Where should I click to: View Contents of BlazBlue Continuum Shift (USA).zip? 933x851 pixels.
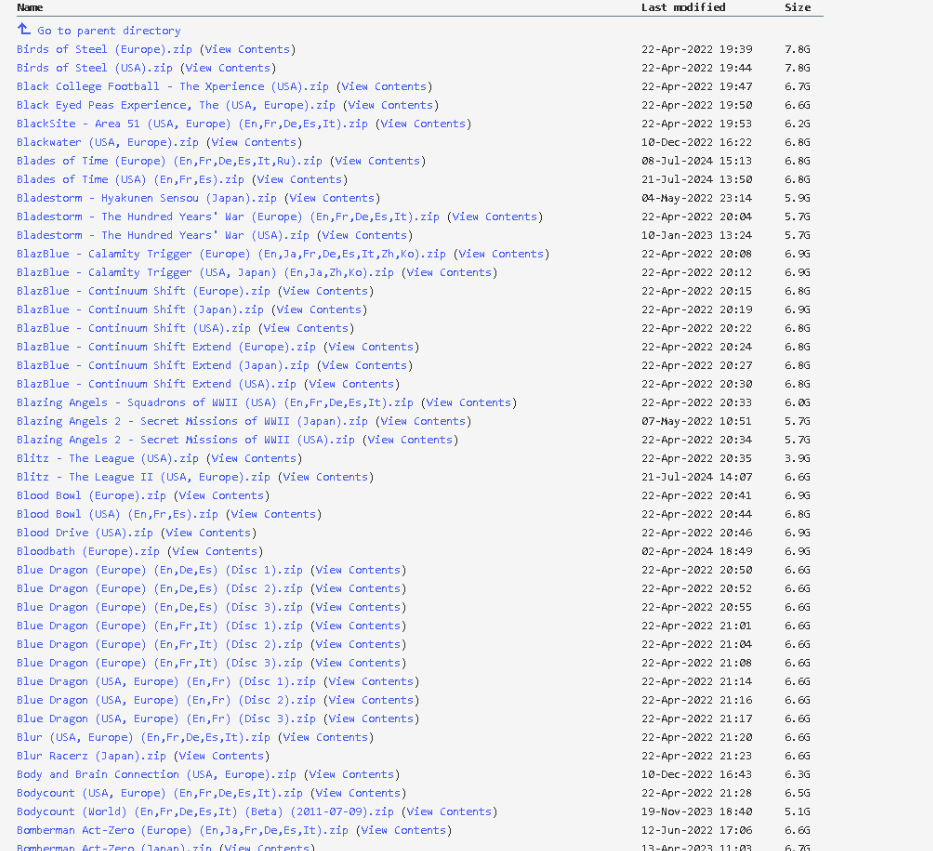(x=306, y=328)
